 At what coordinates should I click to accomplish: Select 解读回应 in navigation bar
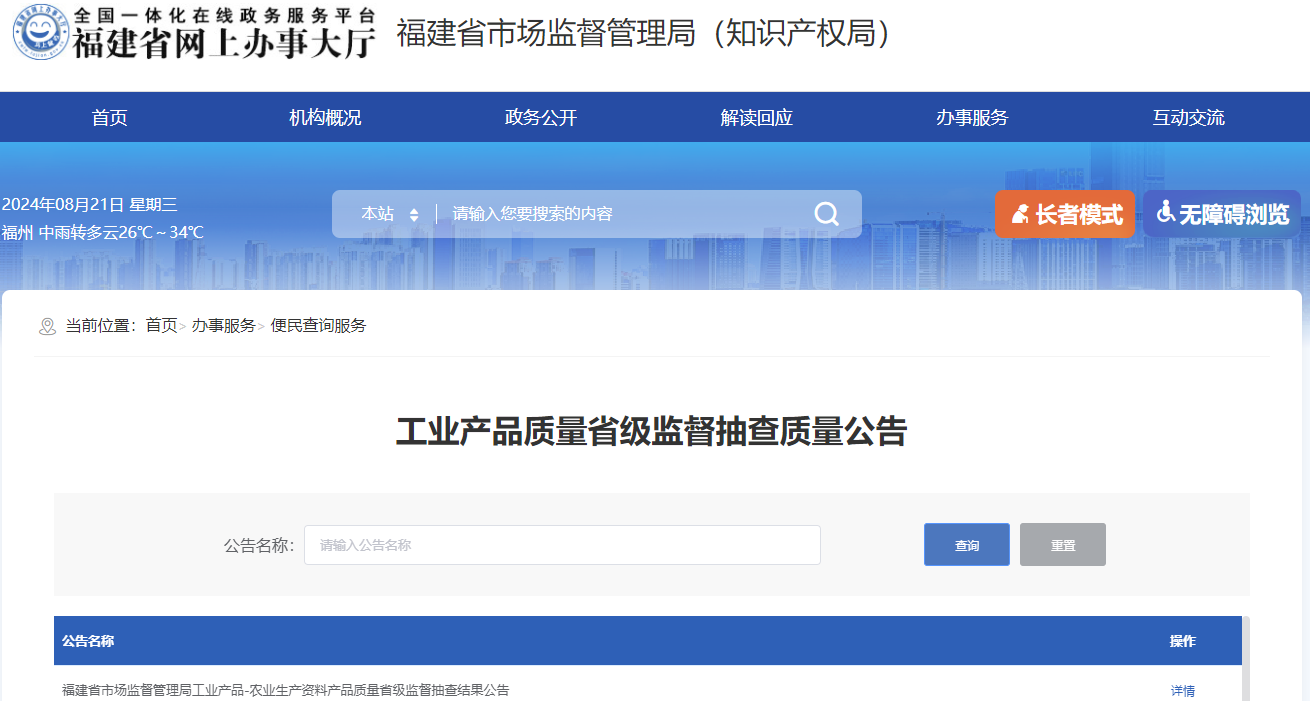point(757,117)
